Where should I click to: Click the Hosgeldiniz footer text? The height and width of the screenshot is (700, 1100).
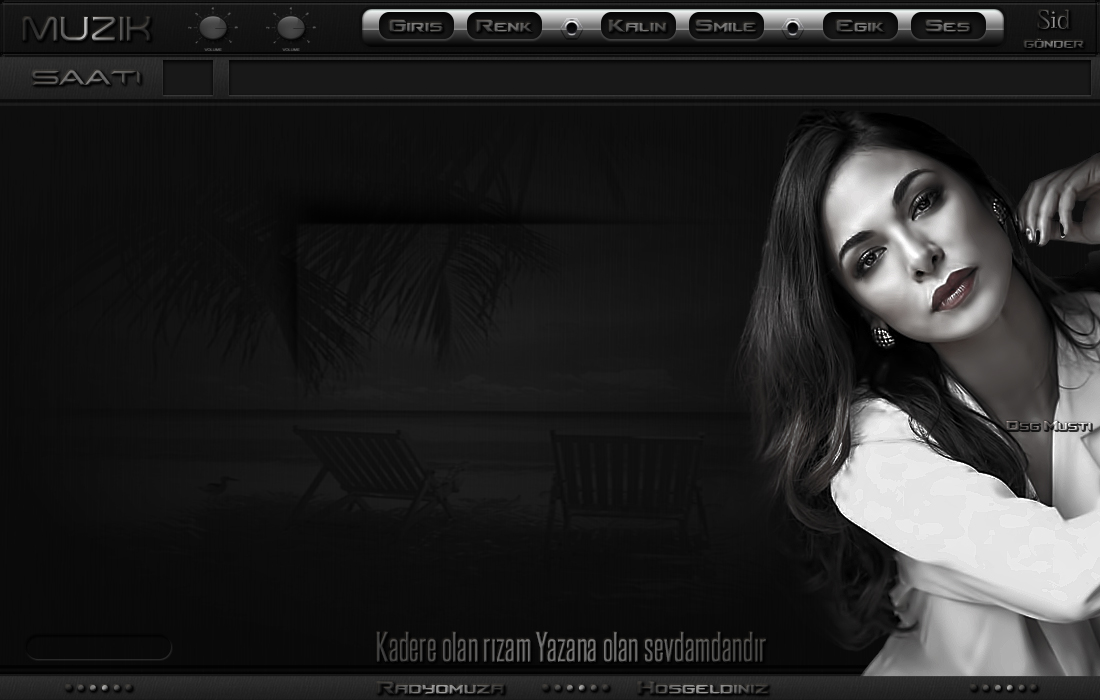tap(702, 688)
